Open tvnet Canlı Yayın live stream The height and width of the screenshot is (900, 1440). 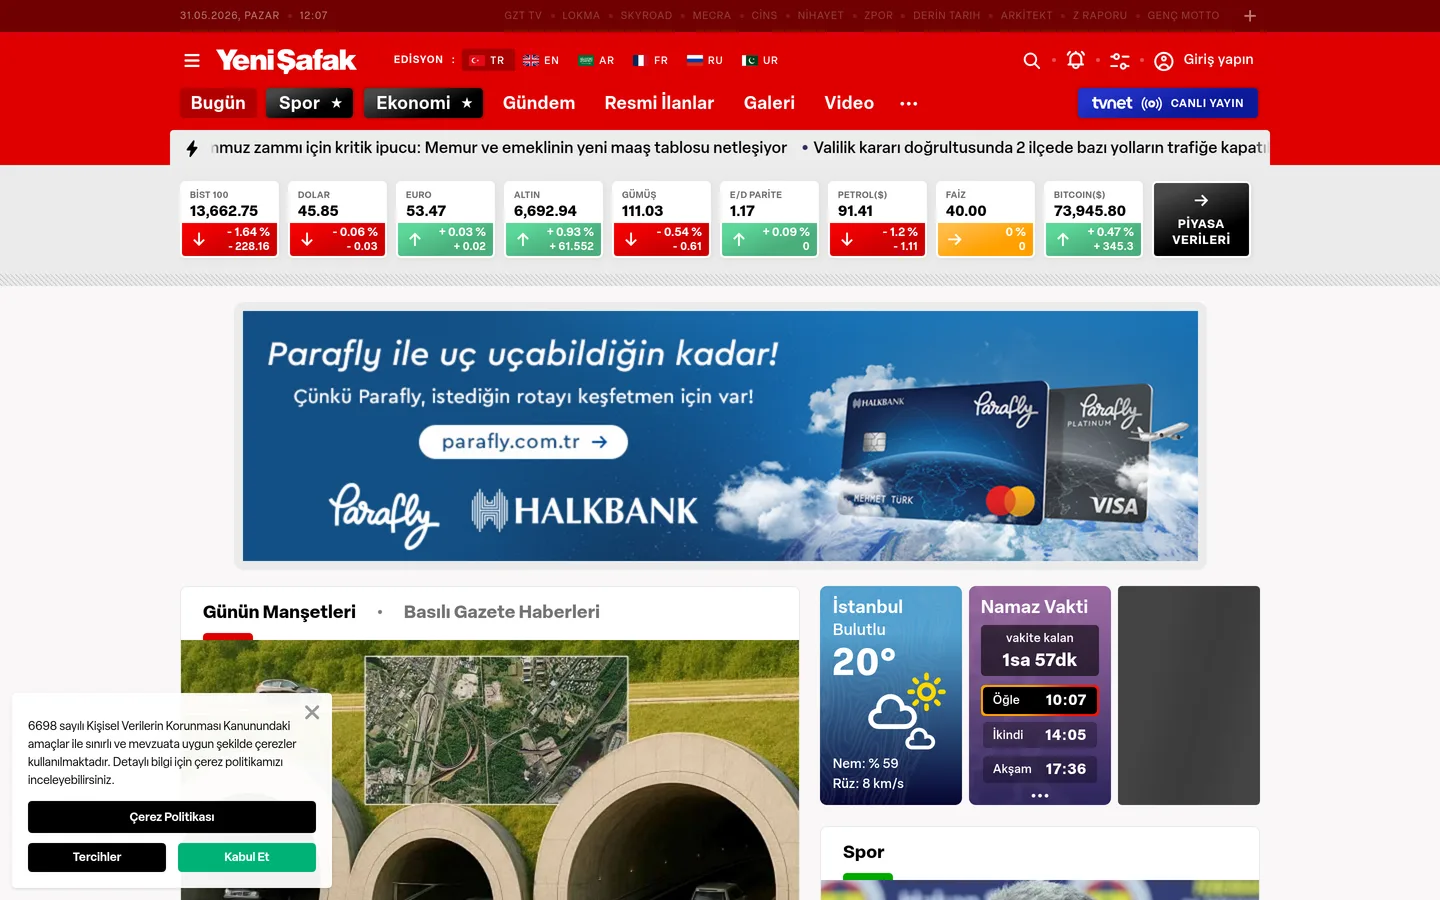[x=1168, y=103]
